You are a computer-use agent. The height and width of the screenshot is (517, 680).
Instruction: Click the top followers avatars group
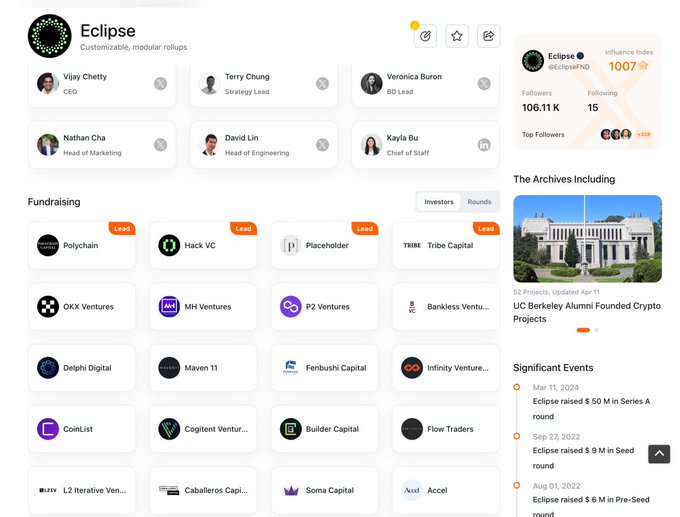click(x=616, y=134)
